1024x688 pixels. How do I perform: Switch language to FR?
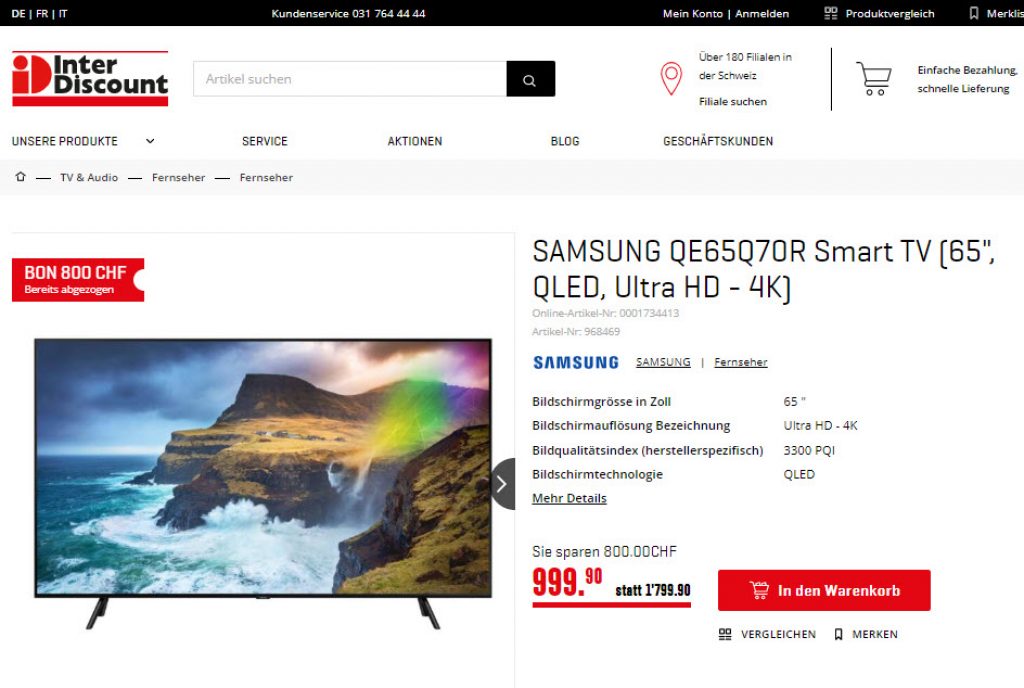(42, 13)
